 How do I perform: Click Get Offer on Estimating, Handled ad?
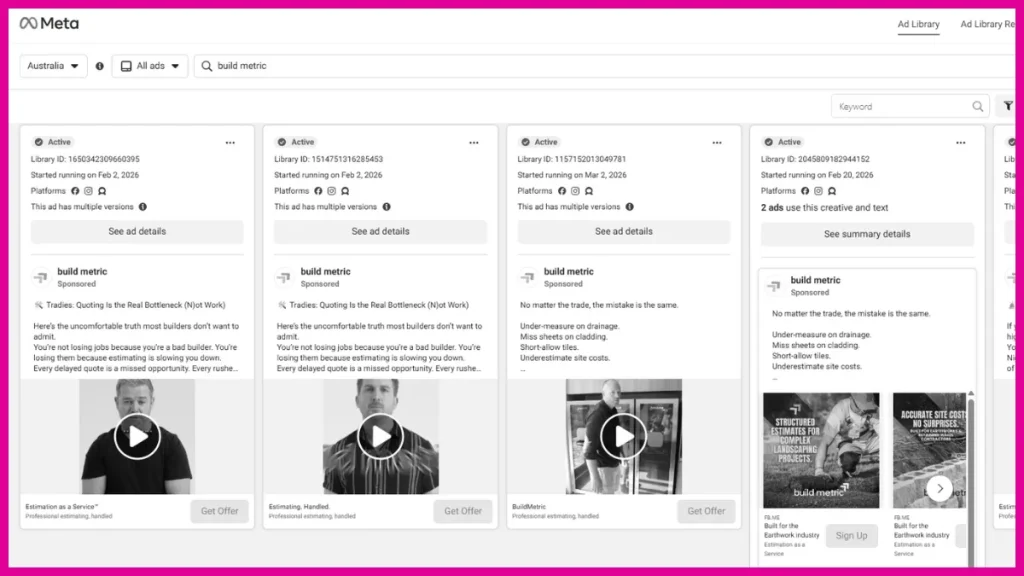(x=463, y=511)
